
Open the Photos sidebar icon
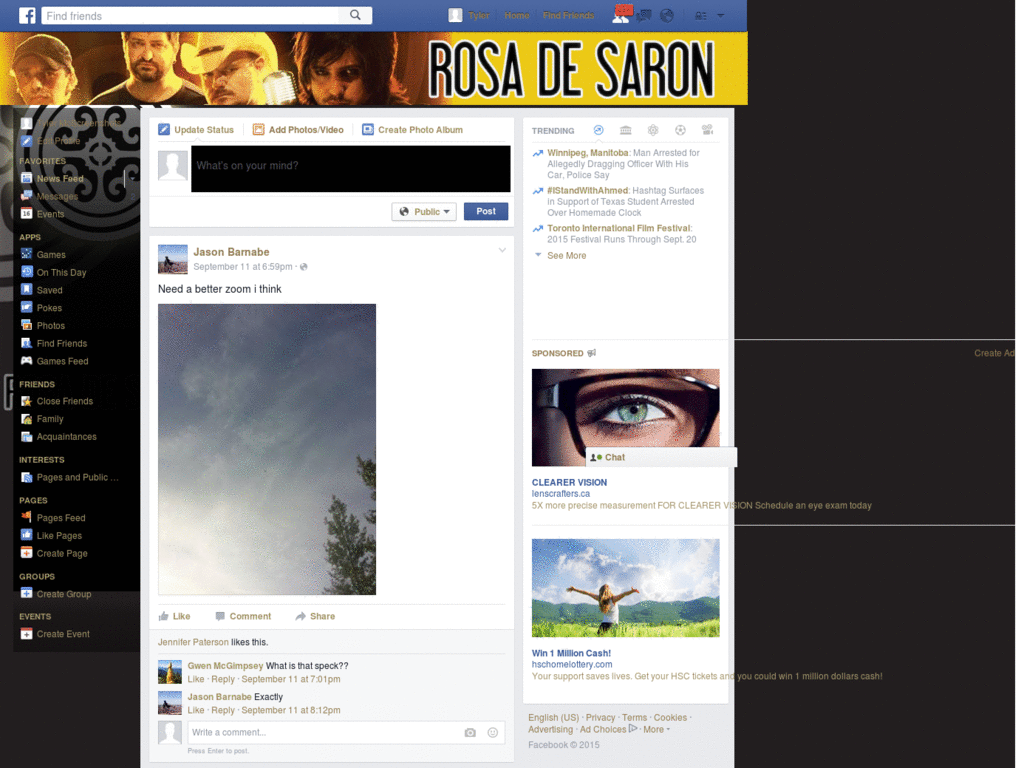point(27,325)
